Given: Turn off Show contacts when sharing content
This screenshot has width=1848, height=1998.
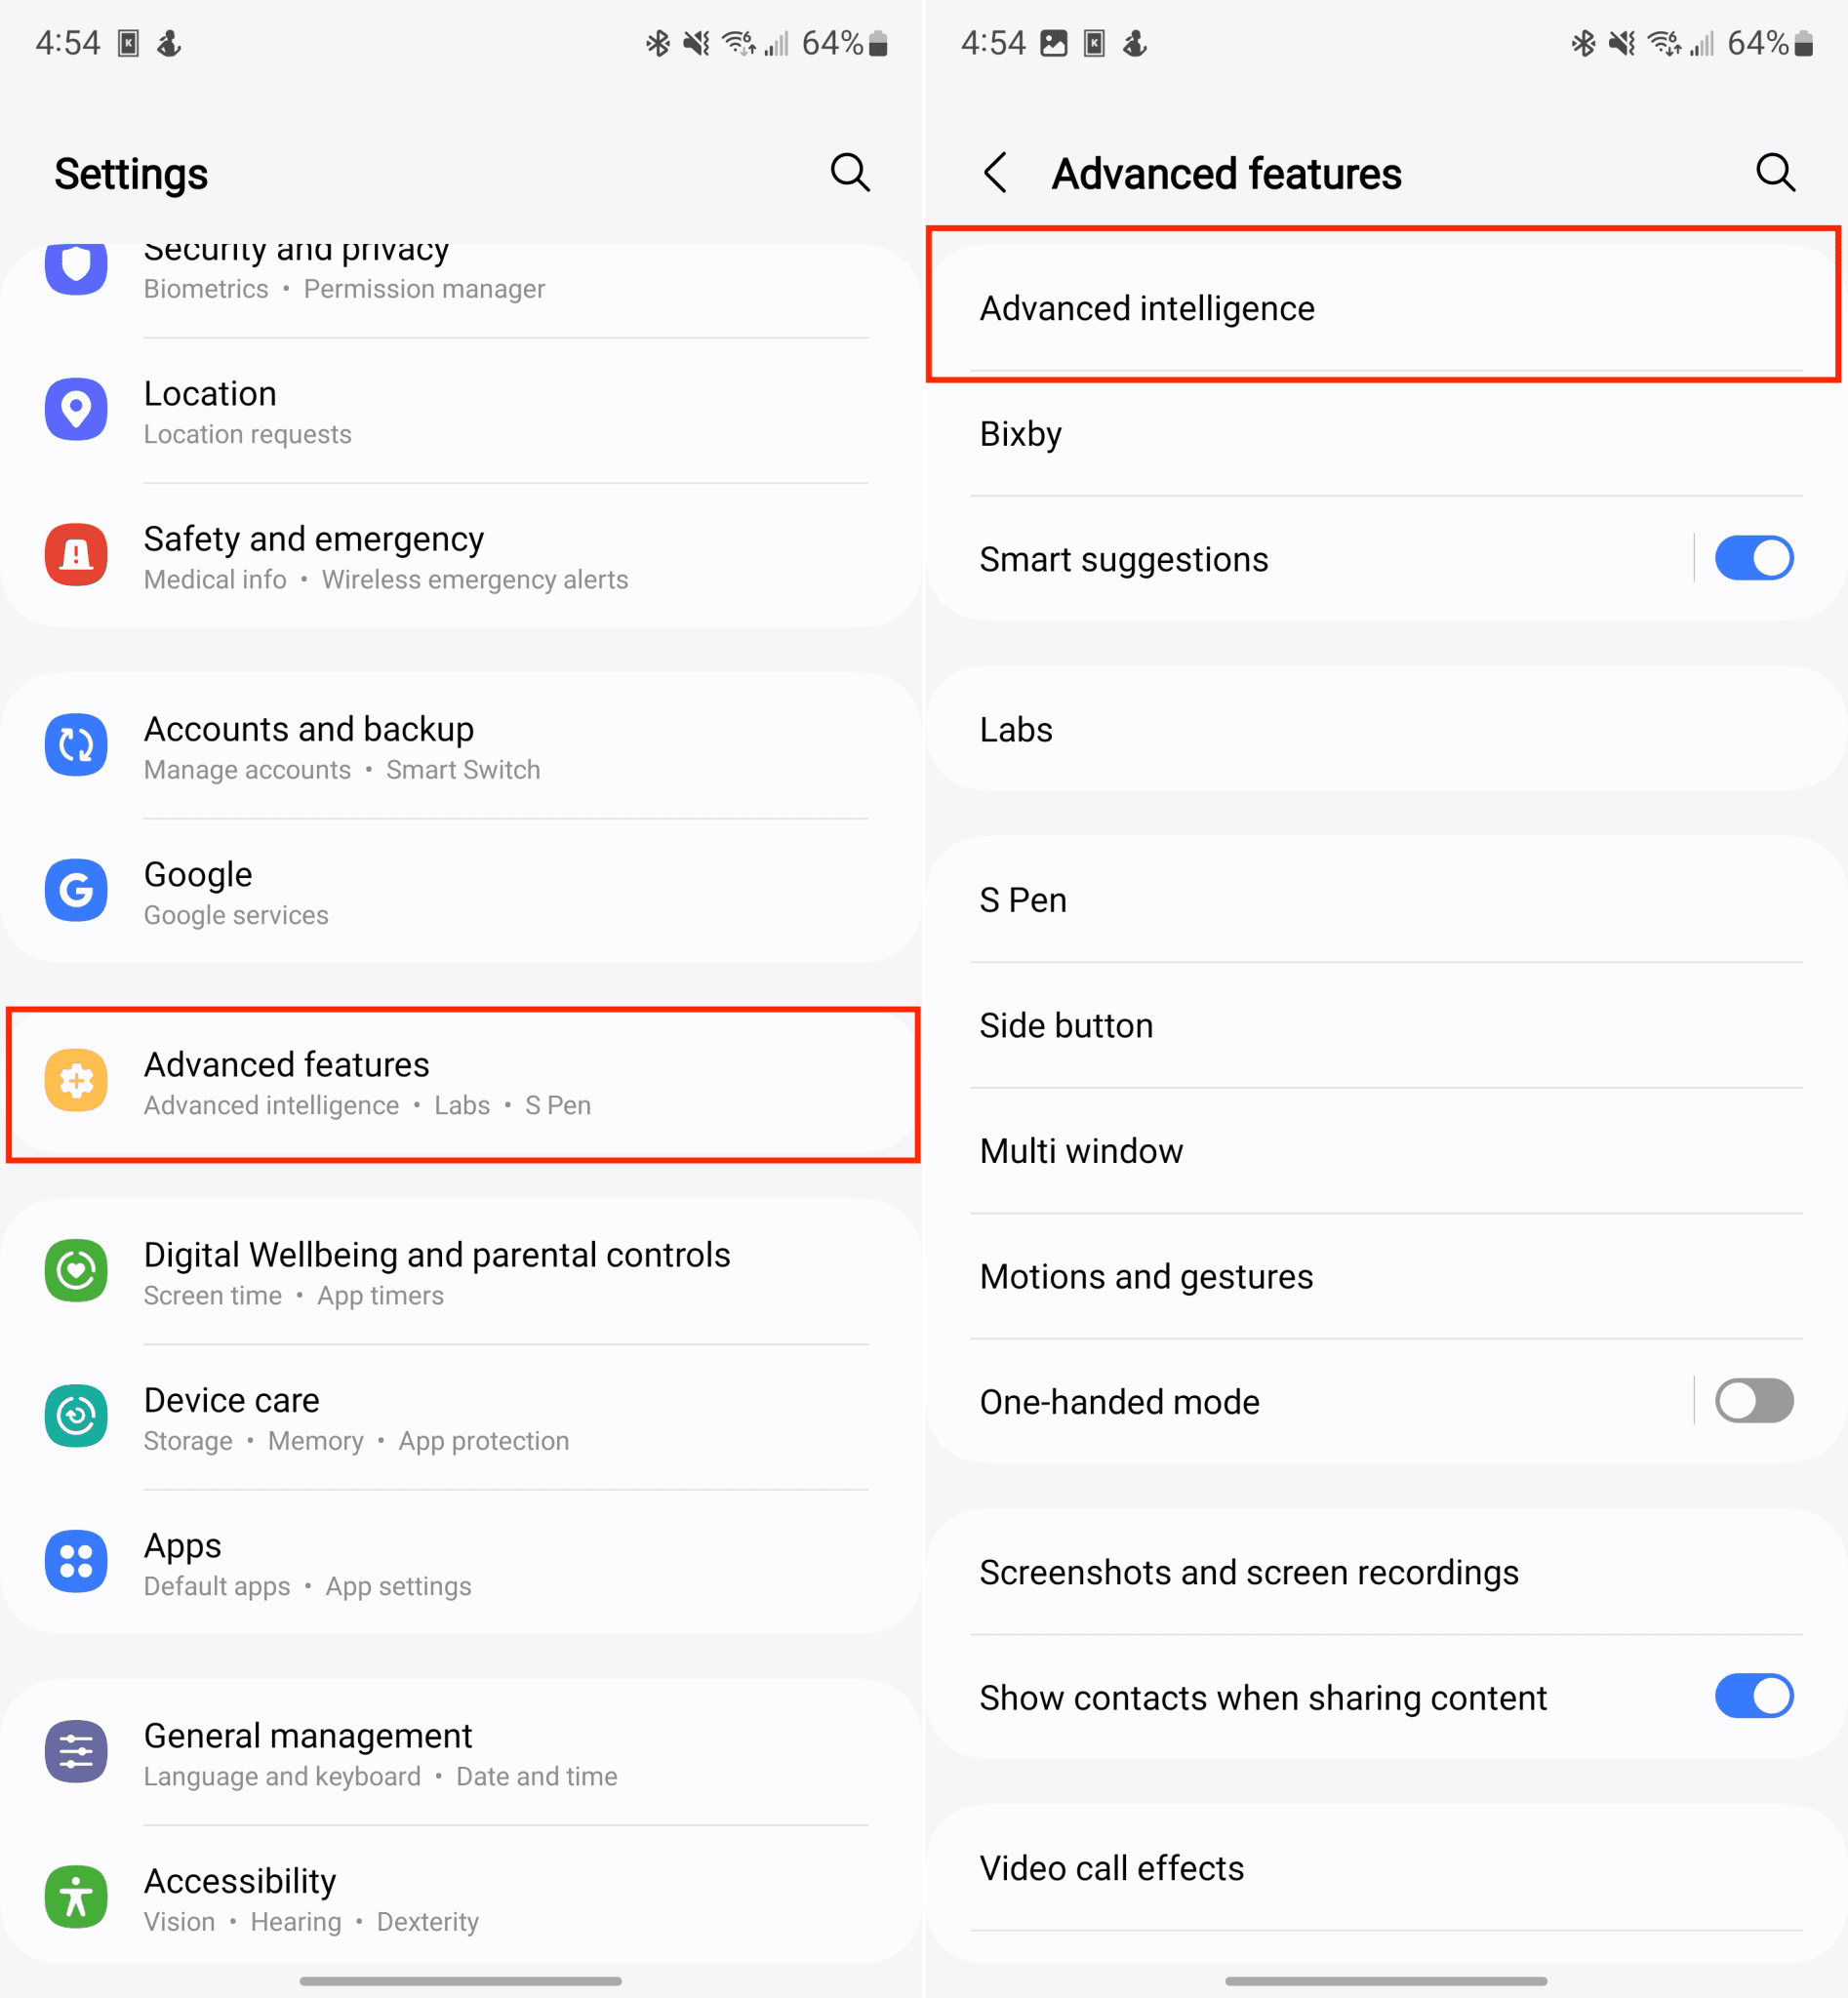Looking at the screenshot, I should pyautogui.click(x=1754, y=1696).
